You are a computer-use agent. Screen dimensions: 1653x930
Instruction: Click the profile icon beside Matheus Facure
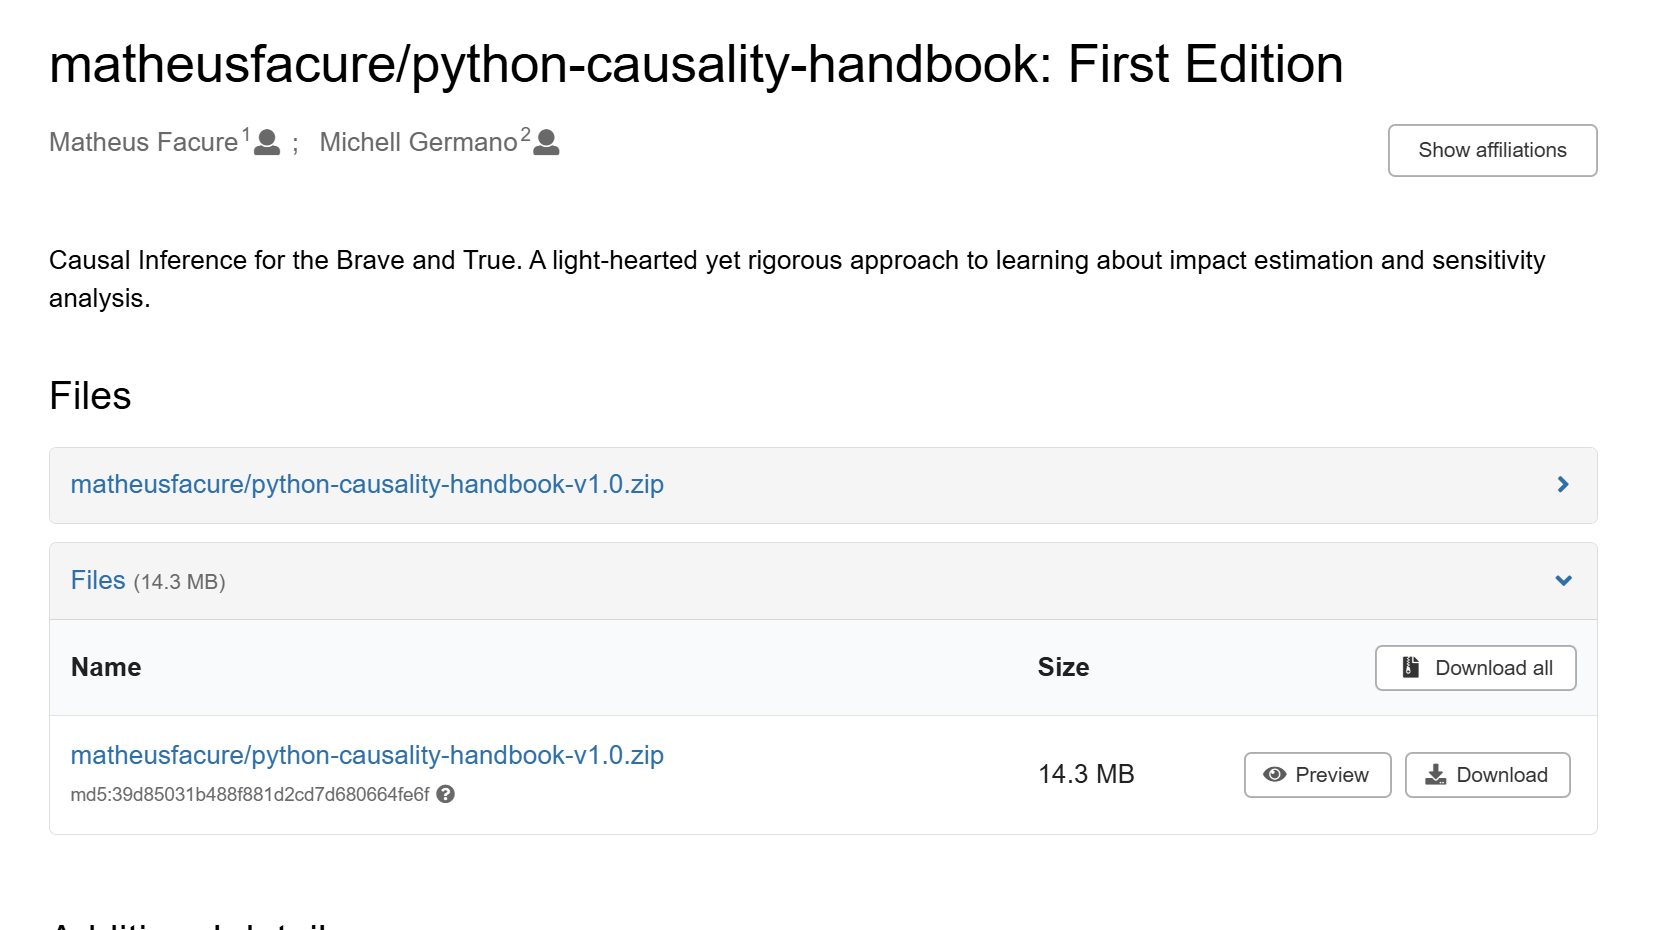click(x=267, y=142)
